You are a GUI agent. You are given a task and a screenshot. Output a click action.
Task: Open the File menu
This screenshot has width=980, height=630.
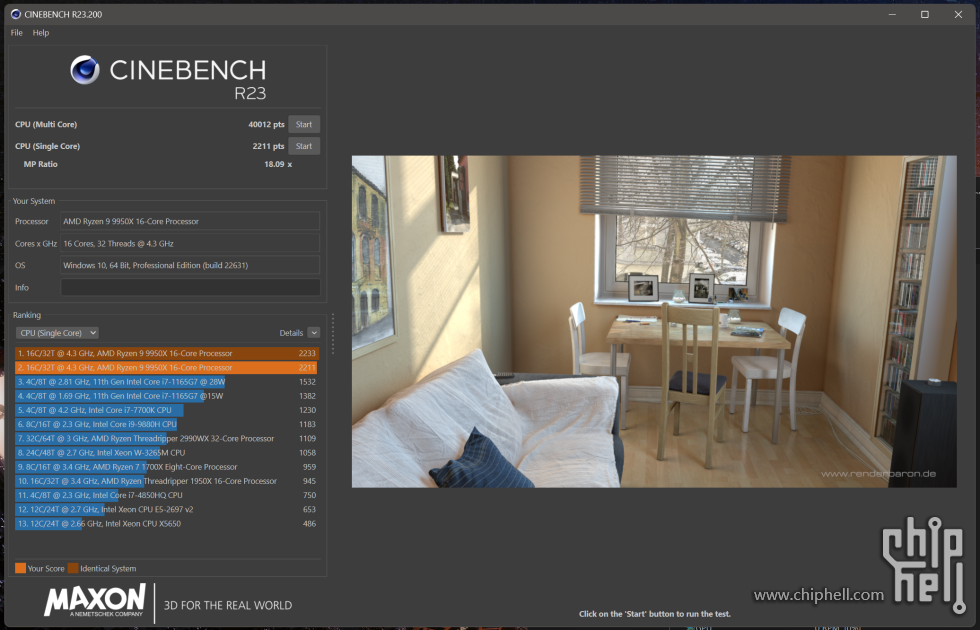16,32
